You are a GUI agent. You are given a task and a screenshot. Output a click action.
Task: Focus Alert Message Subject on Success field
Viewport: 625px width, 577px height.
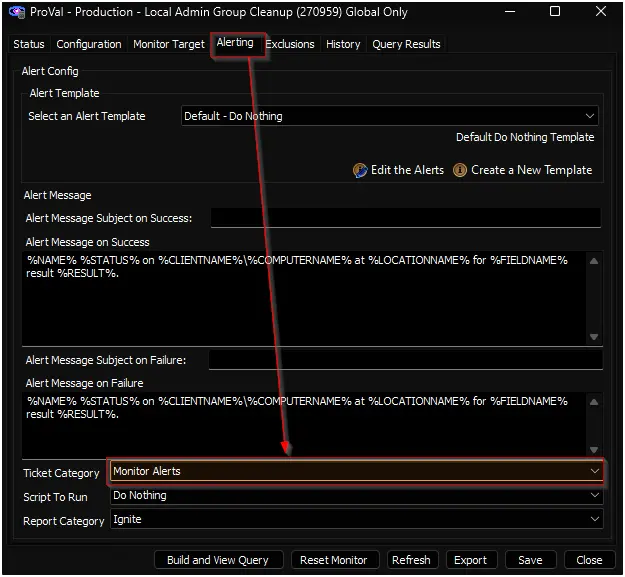(x=405, y=218)
